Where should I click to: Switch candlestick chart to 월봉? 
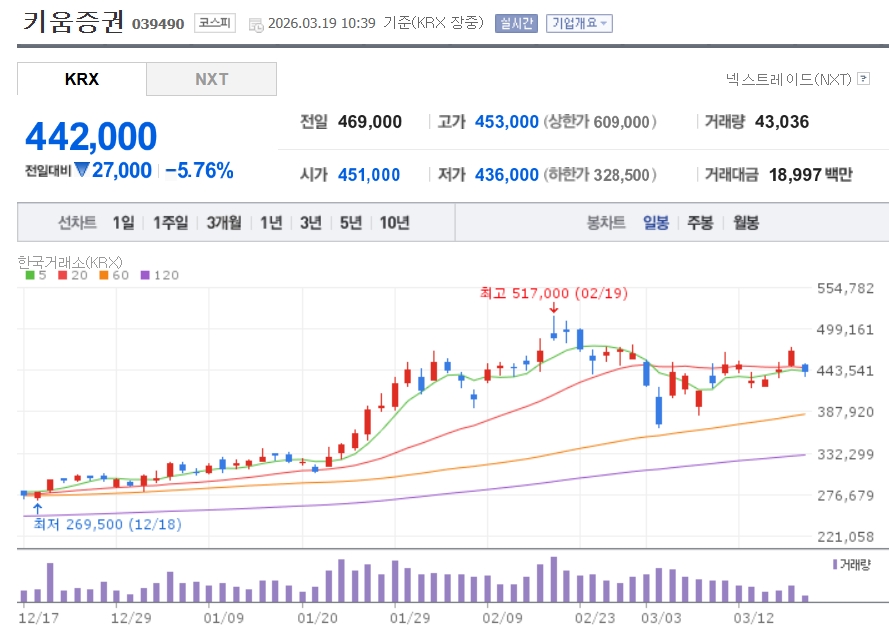(746, 223)
